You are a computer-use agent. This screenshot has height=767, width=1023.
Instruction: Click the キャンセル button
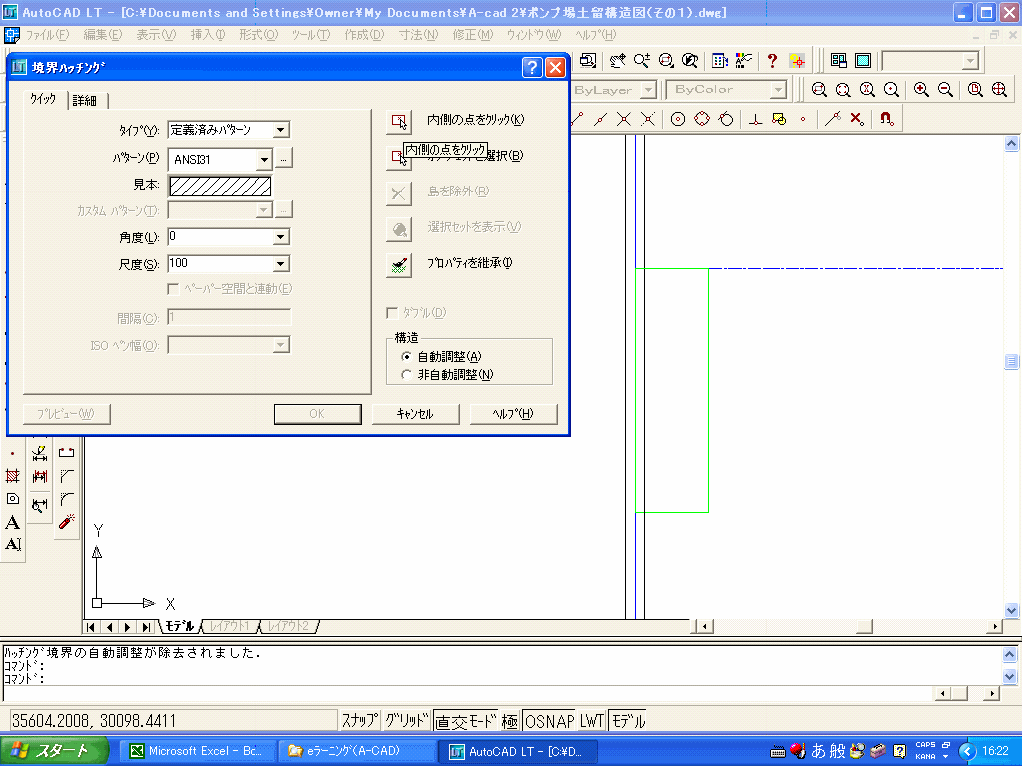(x=416, y=414)
